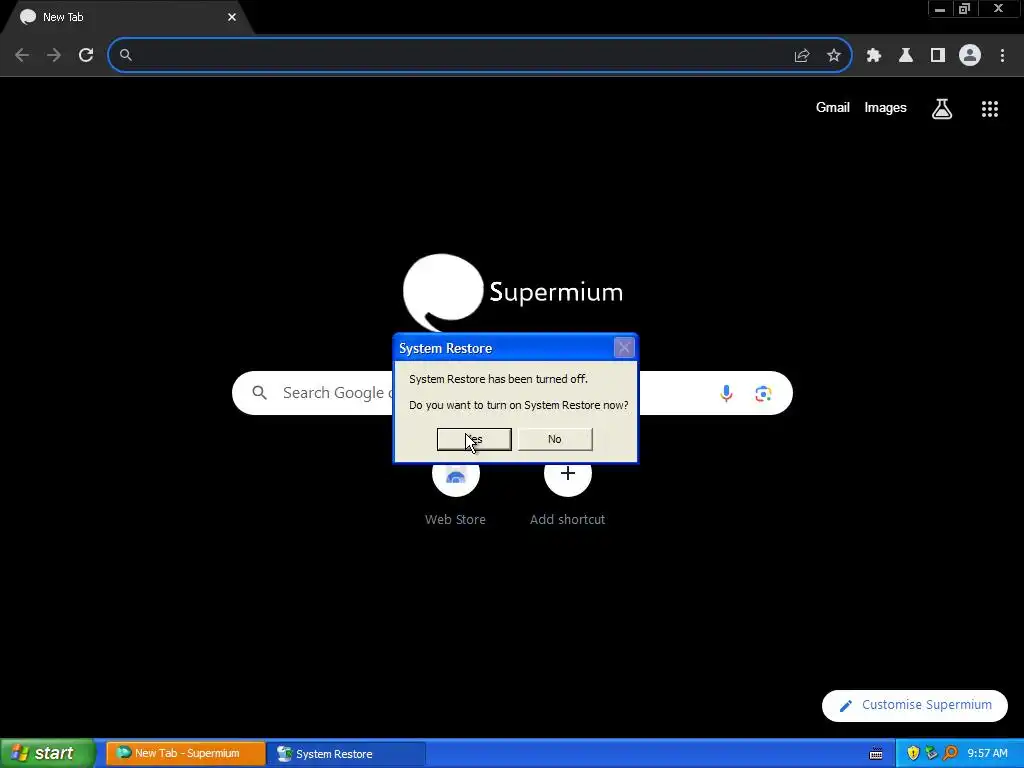The image size is (1024, 768).
Task: Open the Google apps grid
Action: (x=990, y=108)
